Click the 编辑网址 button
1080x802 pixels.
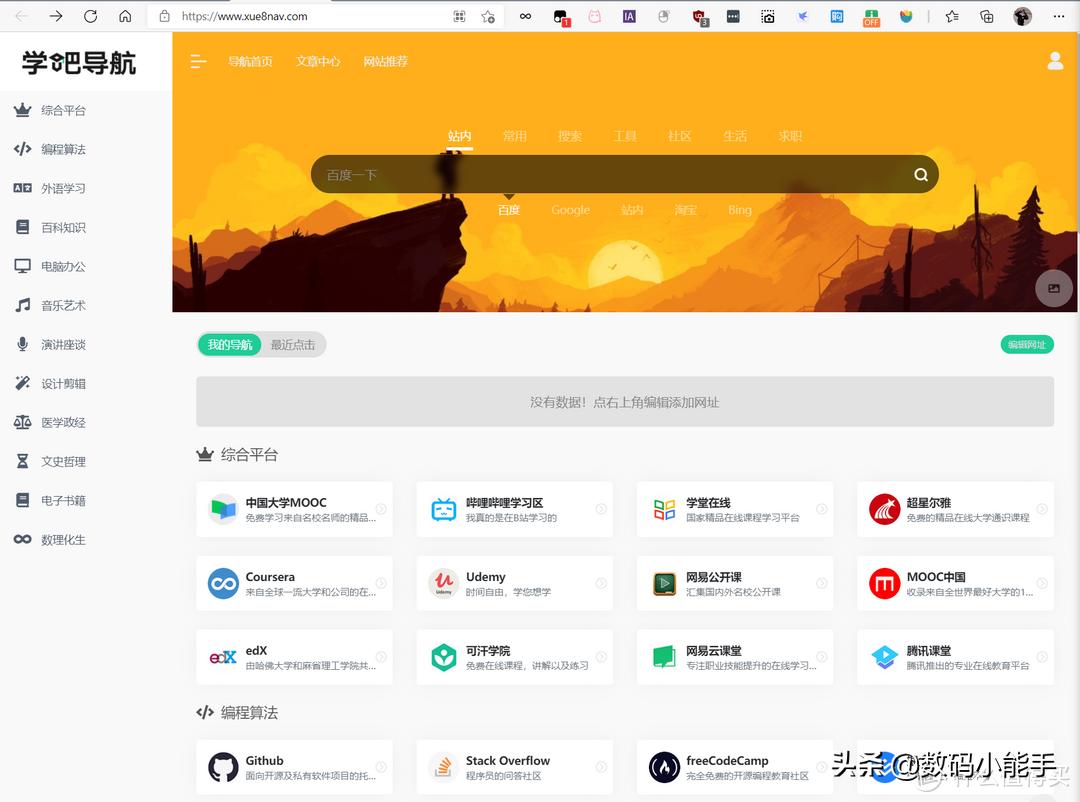tap(1027, 345)
